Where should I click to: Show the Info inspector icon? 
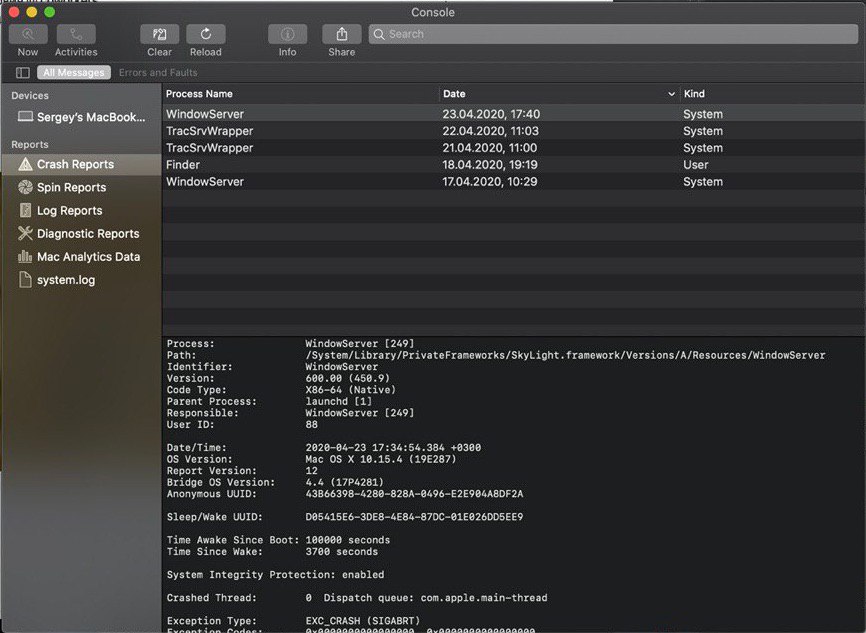287,34
